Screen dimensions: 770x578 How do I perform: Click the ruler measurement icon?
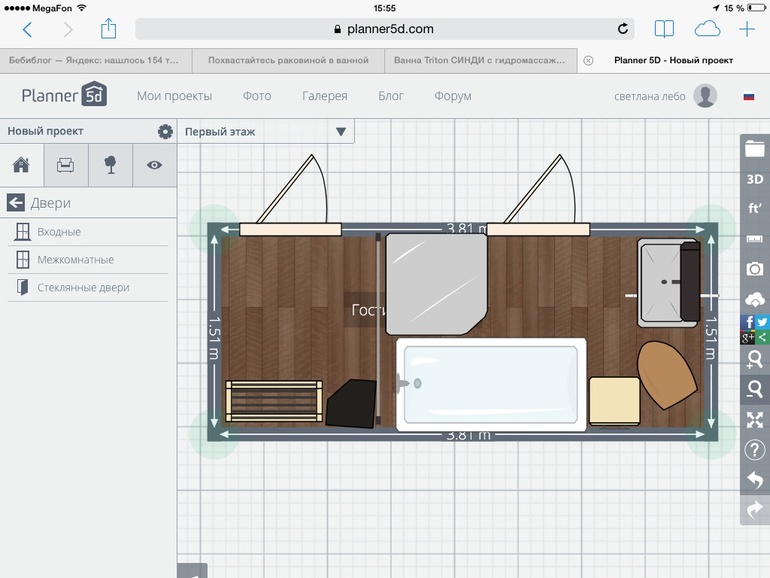pyautogui.click(x=755, y=239)
